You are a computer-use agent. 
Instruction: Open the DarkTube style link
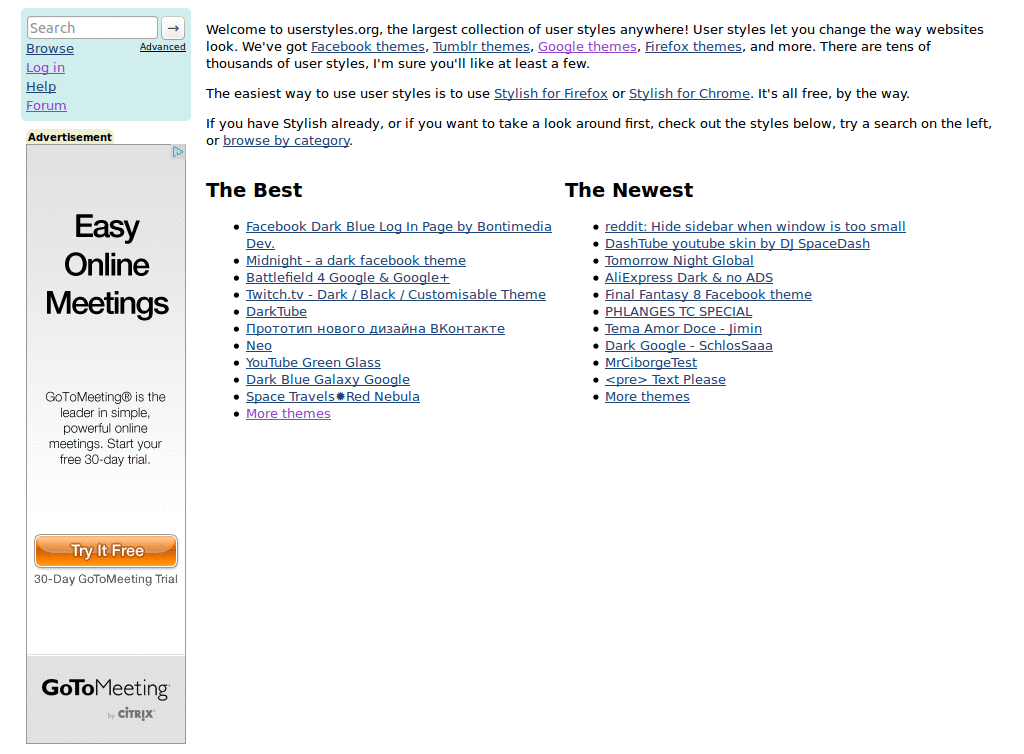coord(276,311)
